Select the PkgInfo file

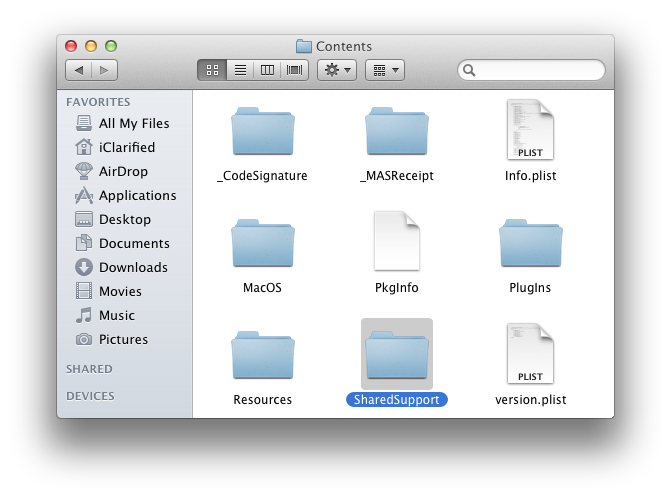pos(396,245)
